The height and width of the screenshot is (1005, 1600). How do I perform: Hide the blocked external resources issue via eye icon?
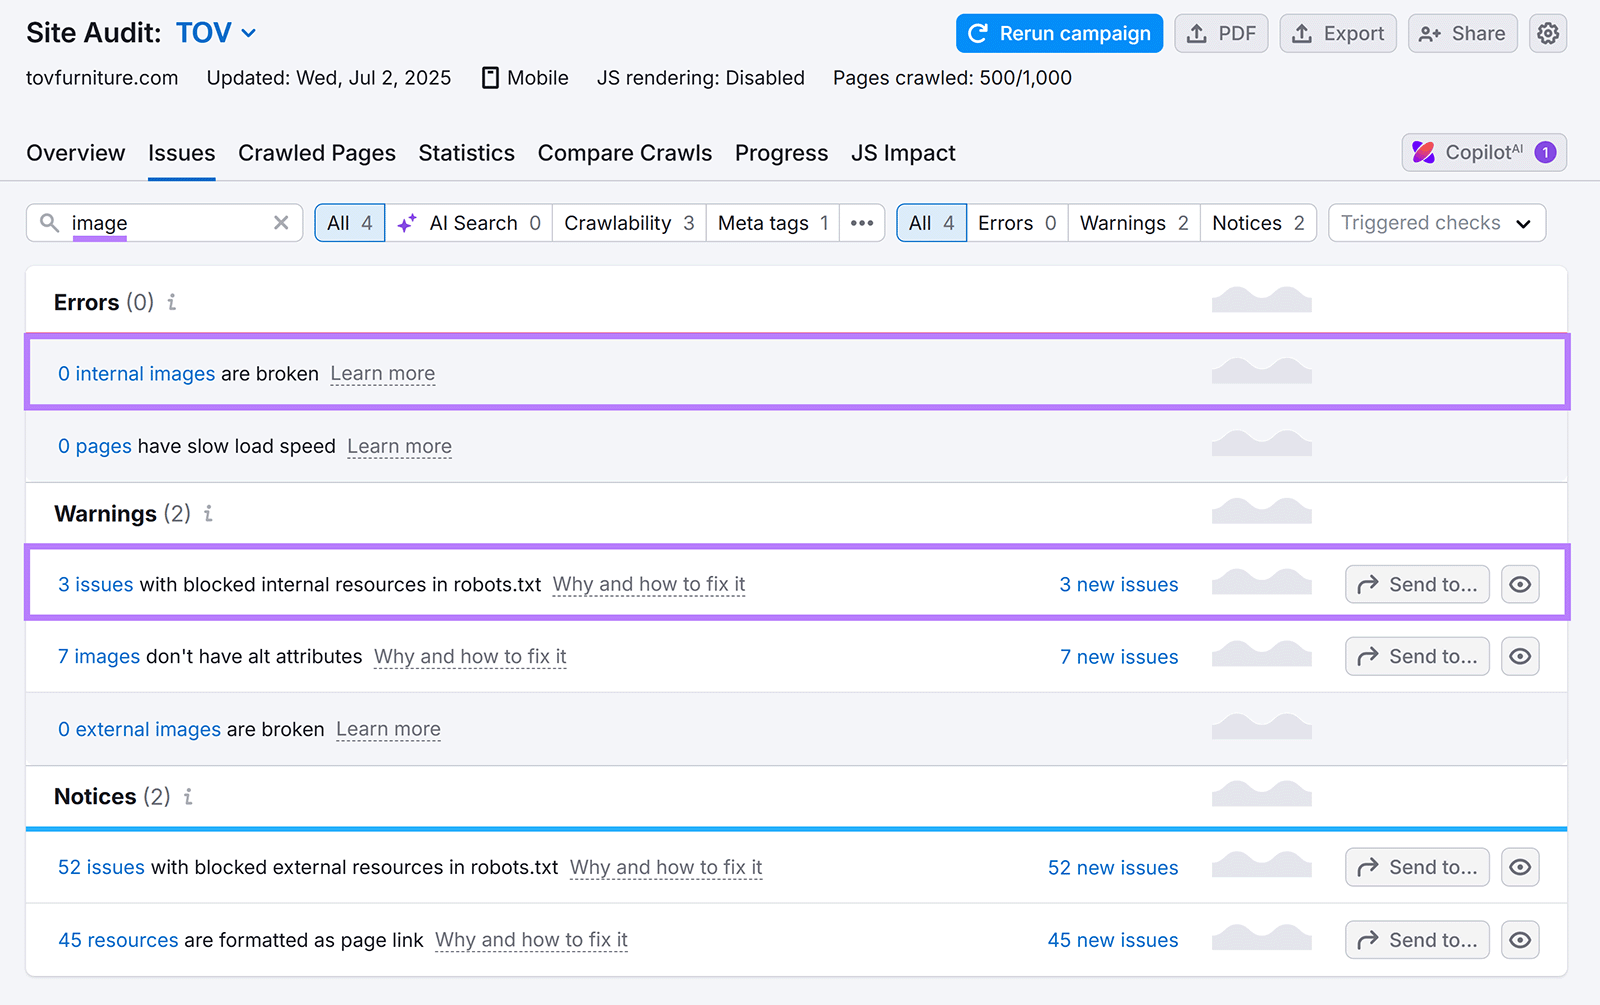coord(1520,867)
